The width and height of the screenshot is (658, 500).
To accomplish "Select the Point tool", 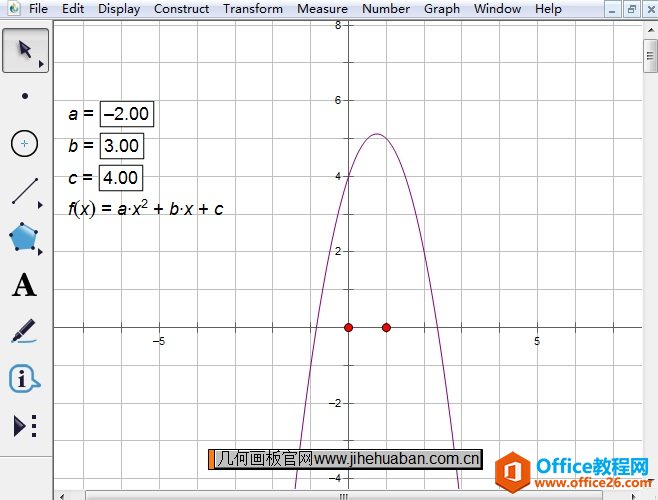I will pos(25,96).
